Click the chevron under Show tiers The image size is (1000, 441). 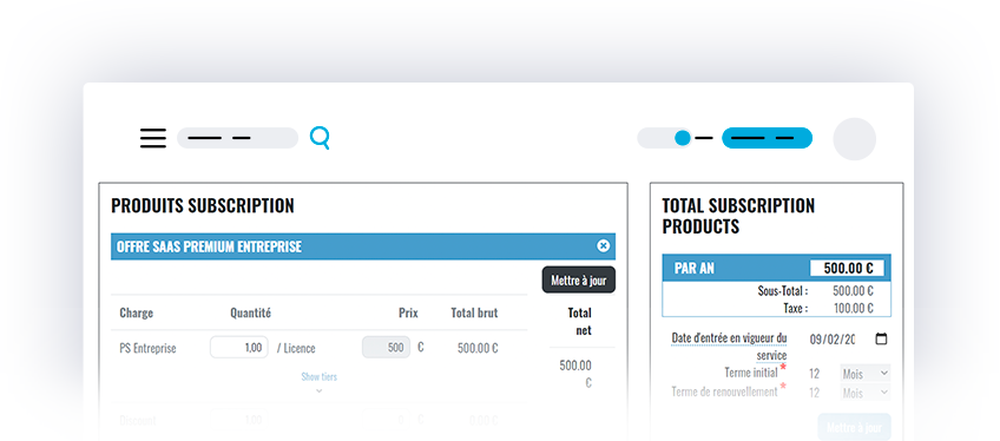pyautogui.click(x=319, y=391)
